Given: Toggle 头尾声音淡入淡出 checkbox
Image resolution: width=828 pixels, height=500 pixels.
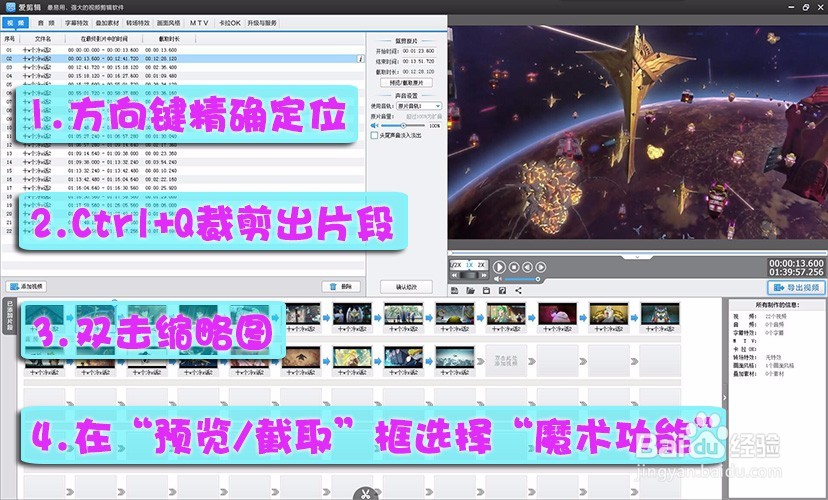Looking at the screenshot, I should (374, 136).
